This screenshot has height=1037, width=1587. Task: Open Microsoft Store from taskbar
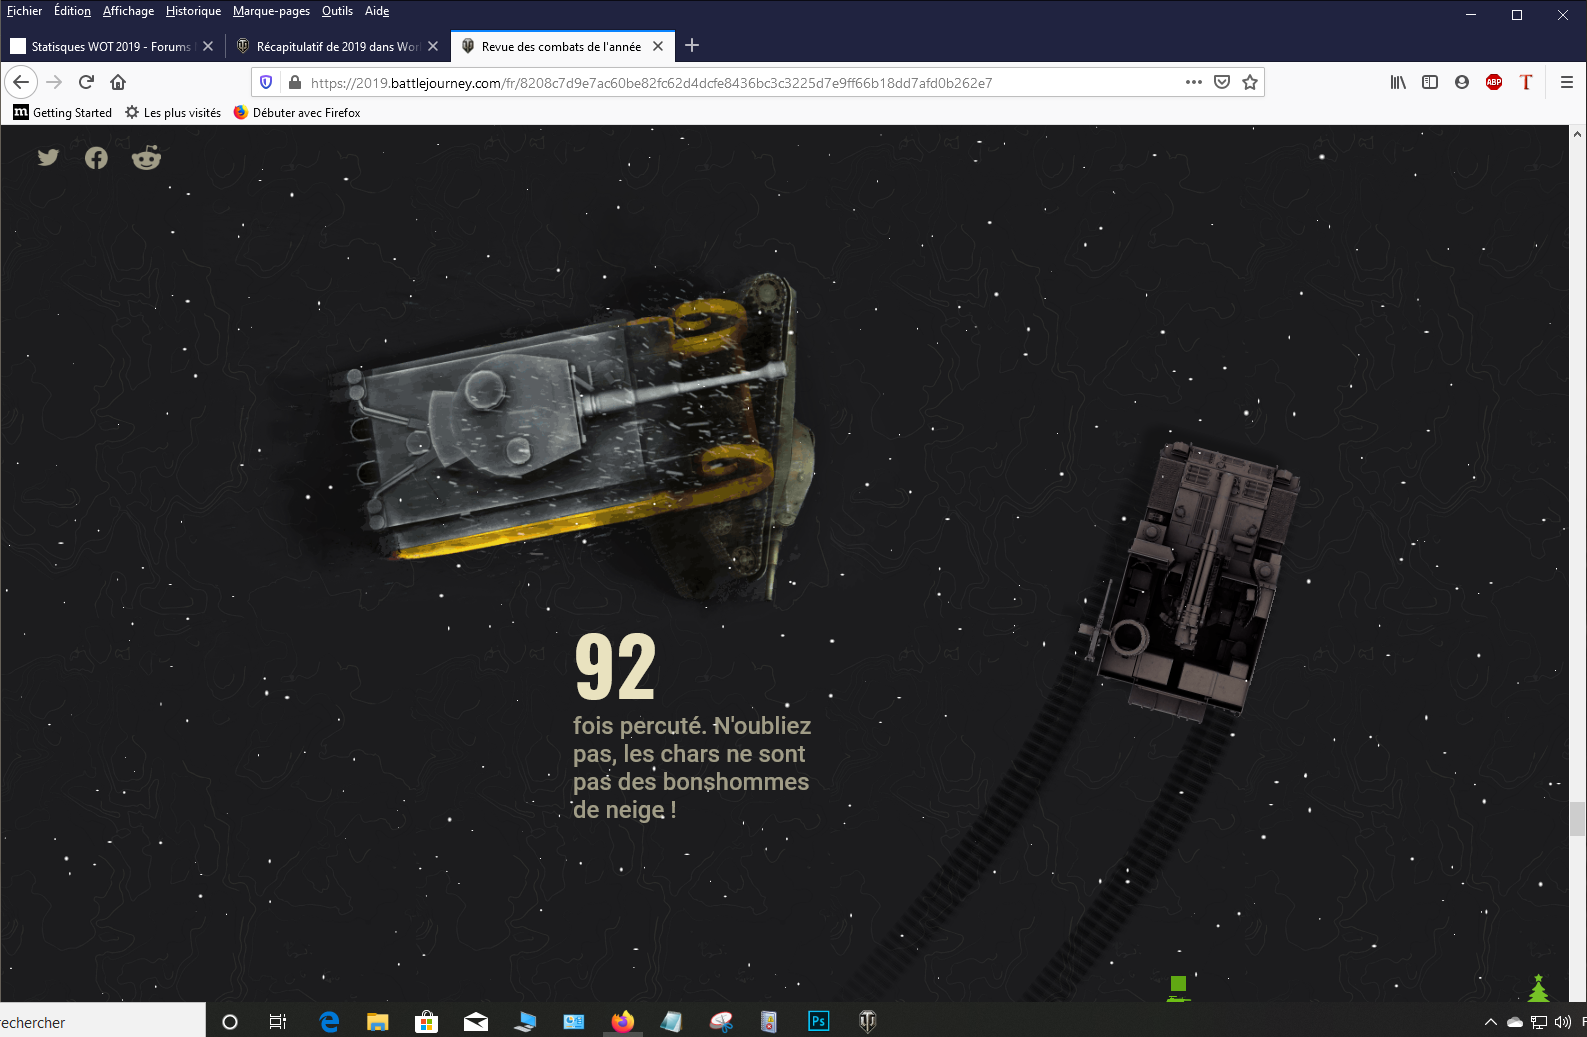426,1021
